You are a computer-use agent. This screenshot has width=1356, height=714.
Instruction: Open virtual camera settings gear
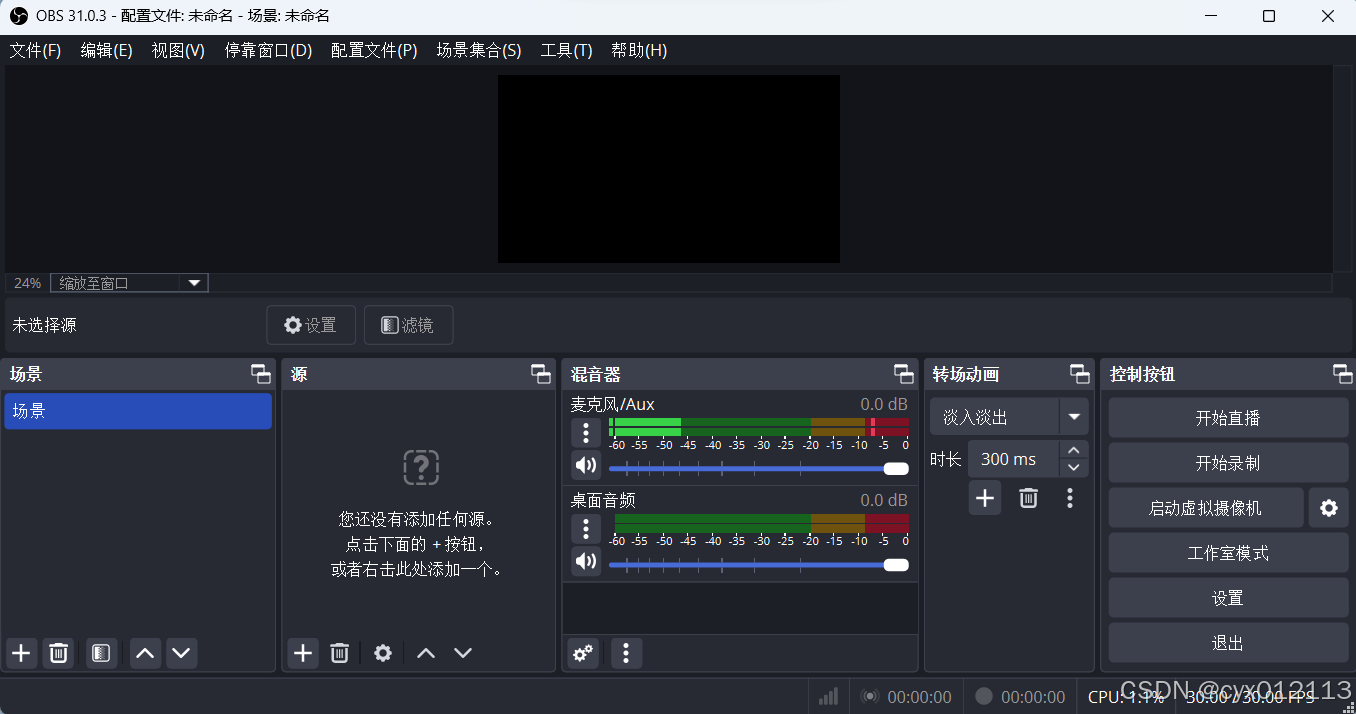1328,507
